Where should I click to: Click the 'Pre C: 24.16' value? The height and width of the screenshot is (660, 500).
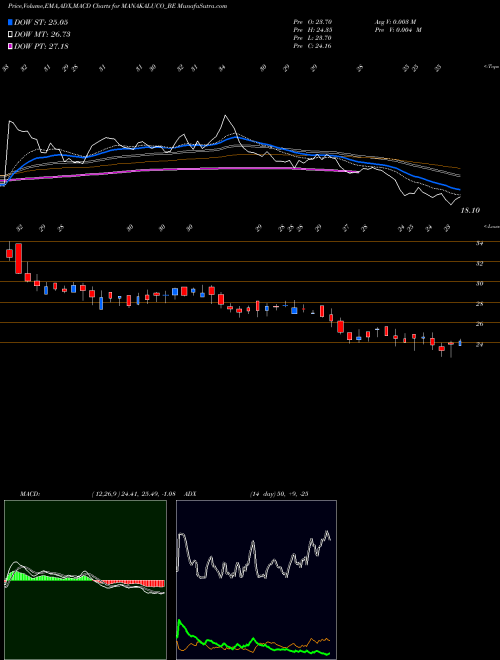pos(312,46)
